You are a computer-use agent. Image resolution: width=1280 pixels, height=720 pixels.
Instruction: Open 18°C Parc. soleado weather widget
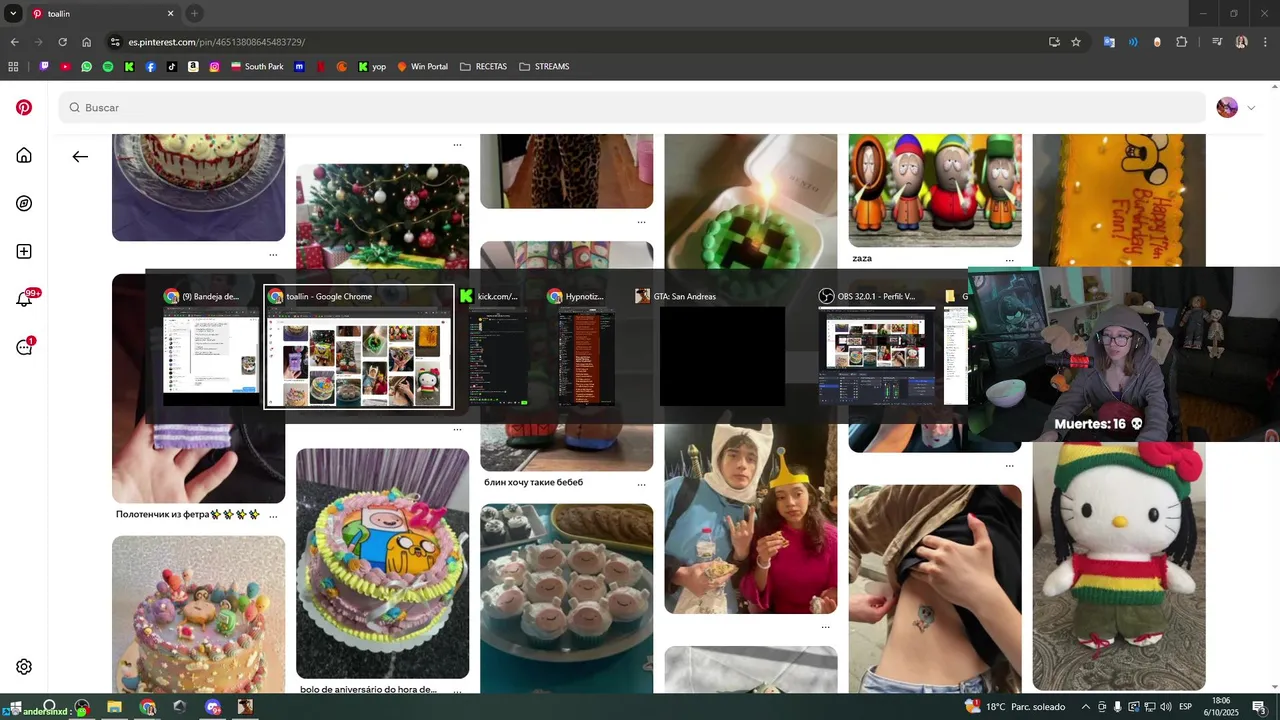1015,707
